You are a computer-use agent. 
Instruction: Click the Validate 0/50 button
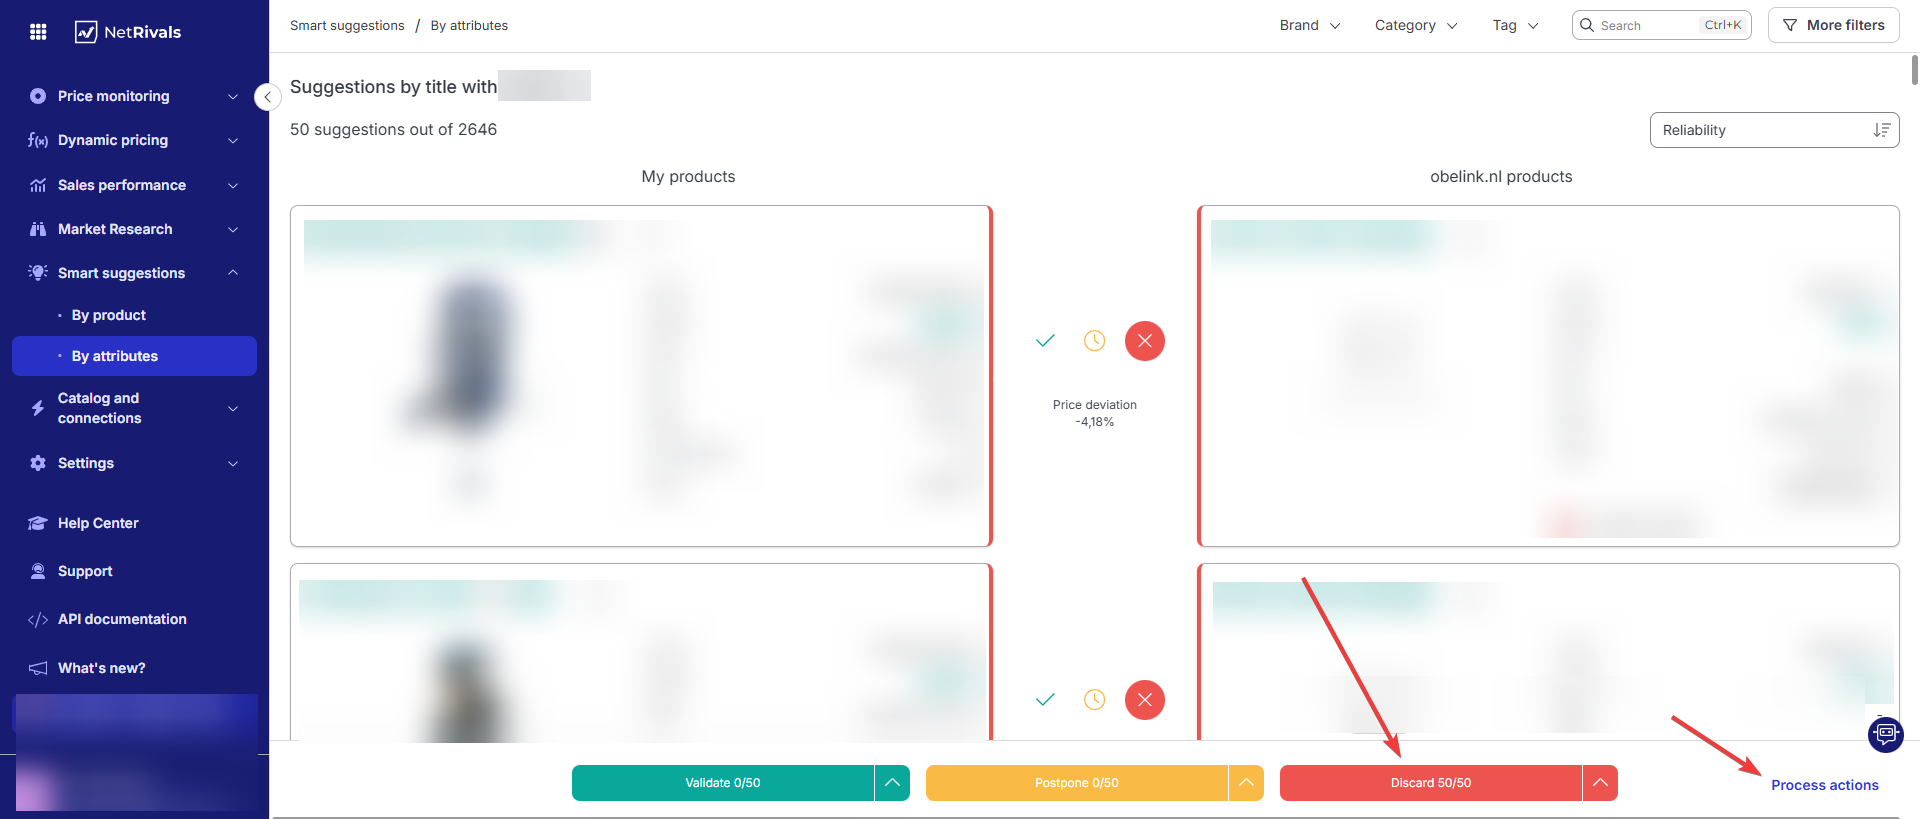point(722,783)
